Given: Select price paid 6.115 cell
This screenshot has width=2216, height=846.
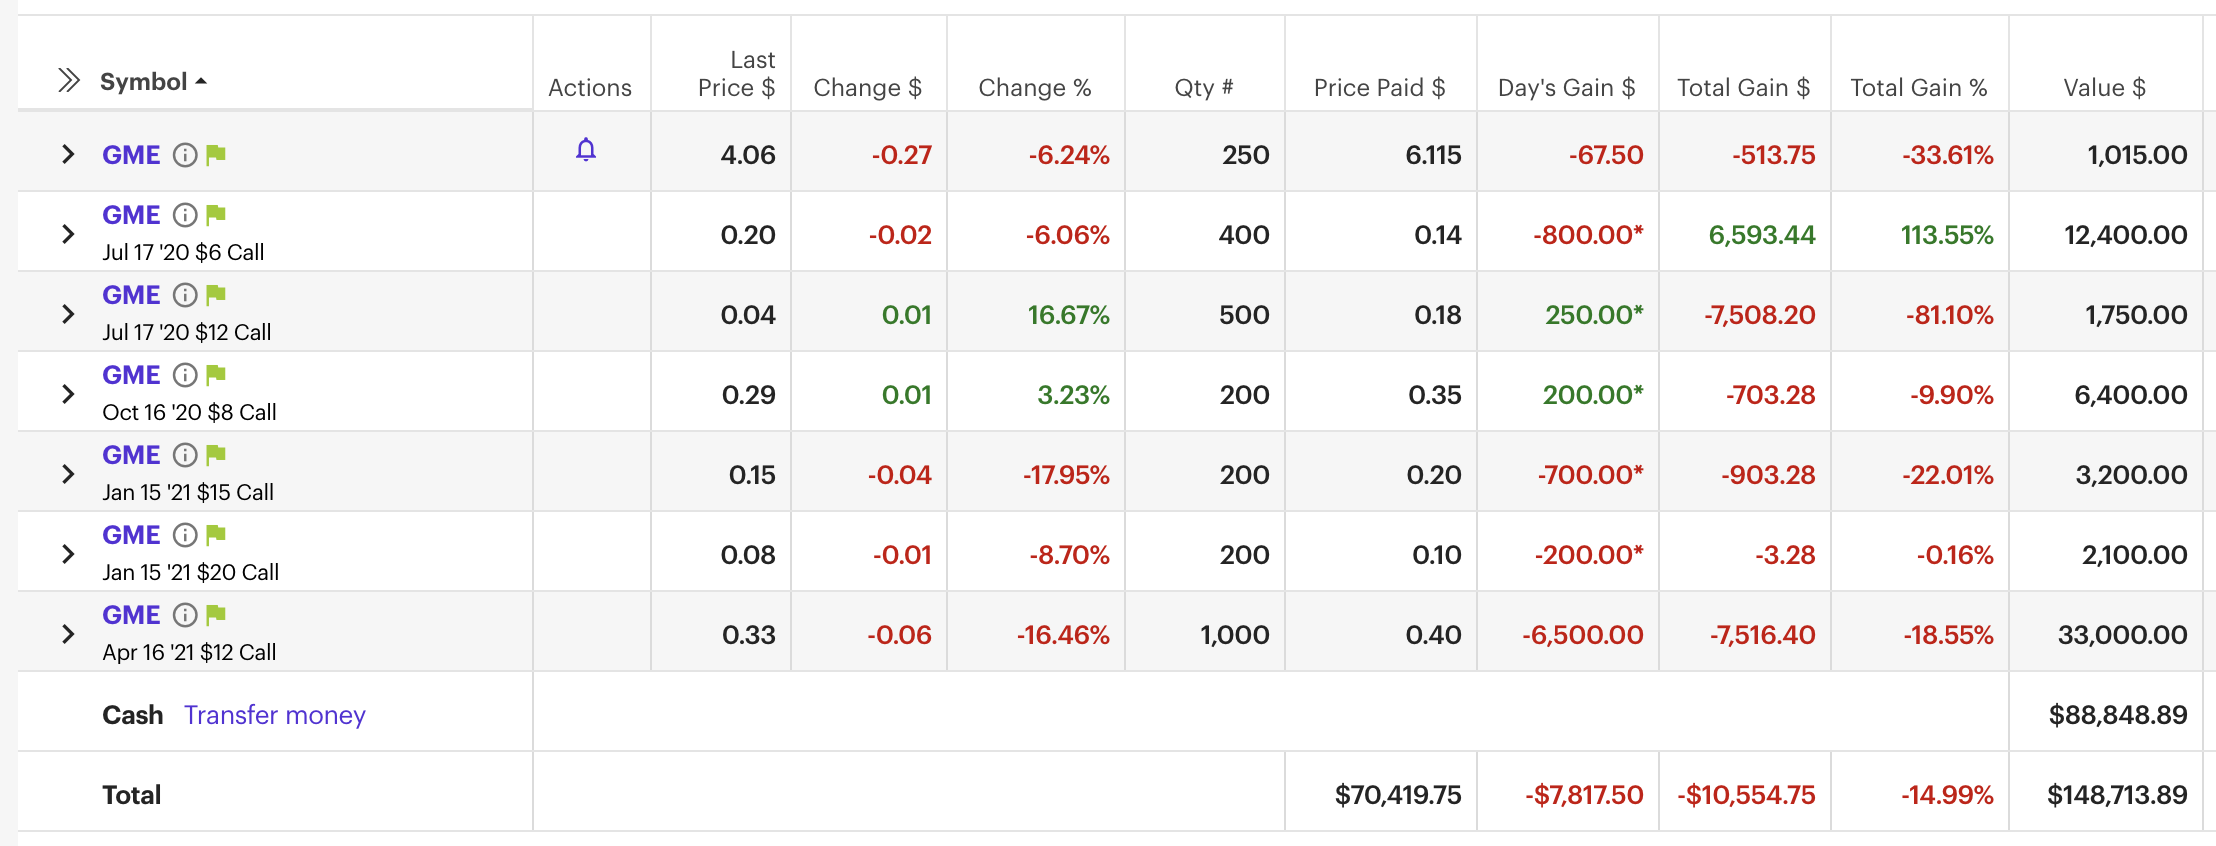Looking at the screenshot, I should (x=1433, y=155).
